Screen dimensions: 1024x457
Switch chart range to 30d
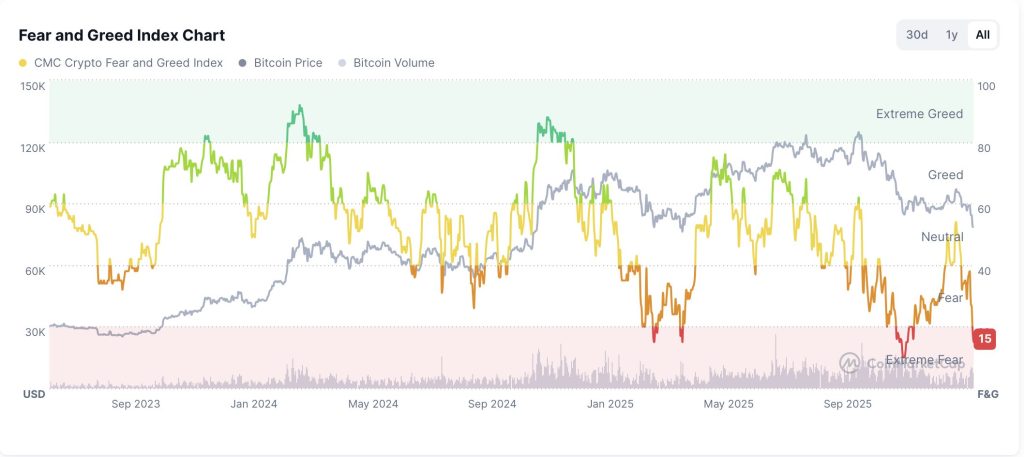[x=917, y=35]
